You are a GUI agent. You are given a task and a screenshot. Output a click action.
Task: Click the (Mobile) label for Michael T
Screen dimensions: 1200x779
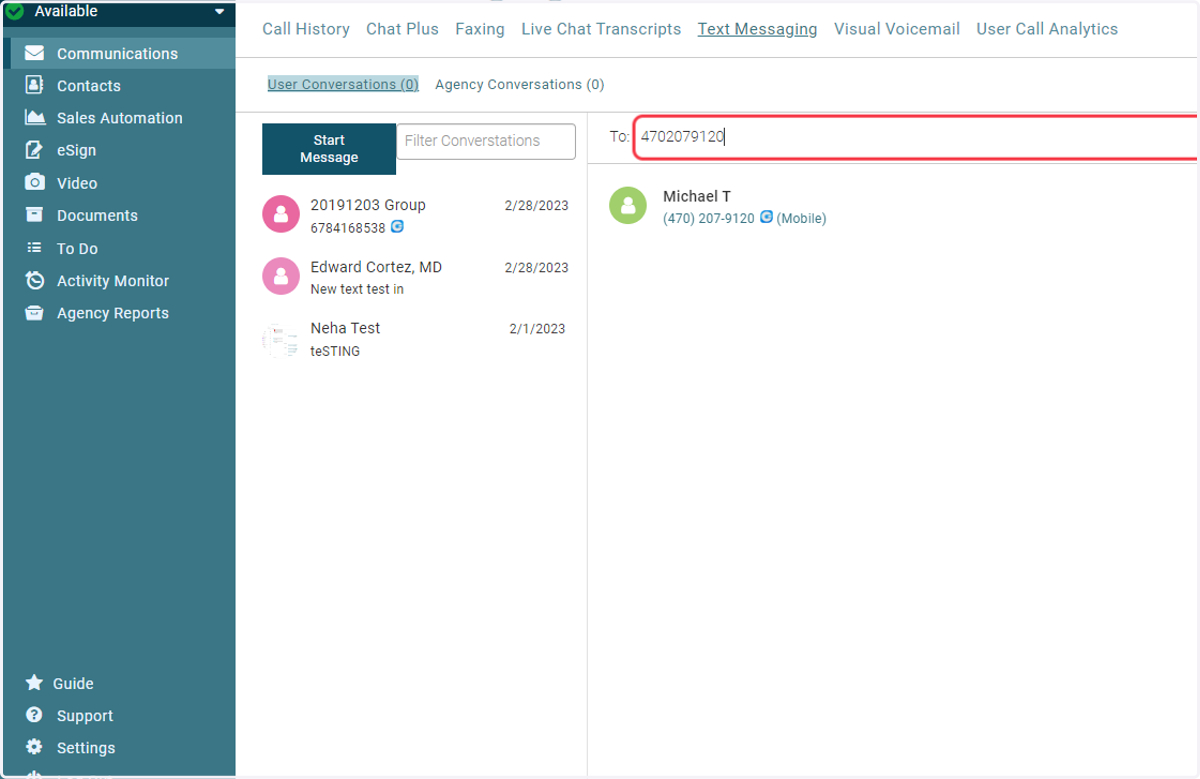(x=801, y=218)
